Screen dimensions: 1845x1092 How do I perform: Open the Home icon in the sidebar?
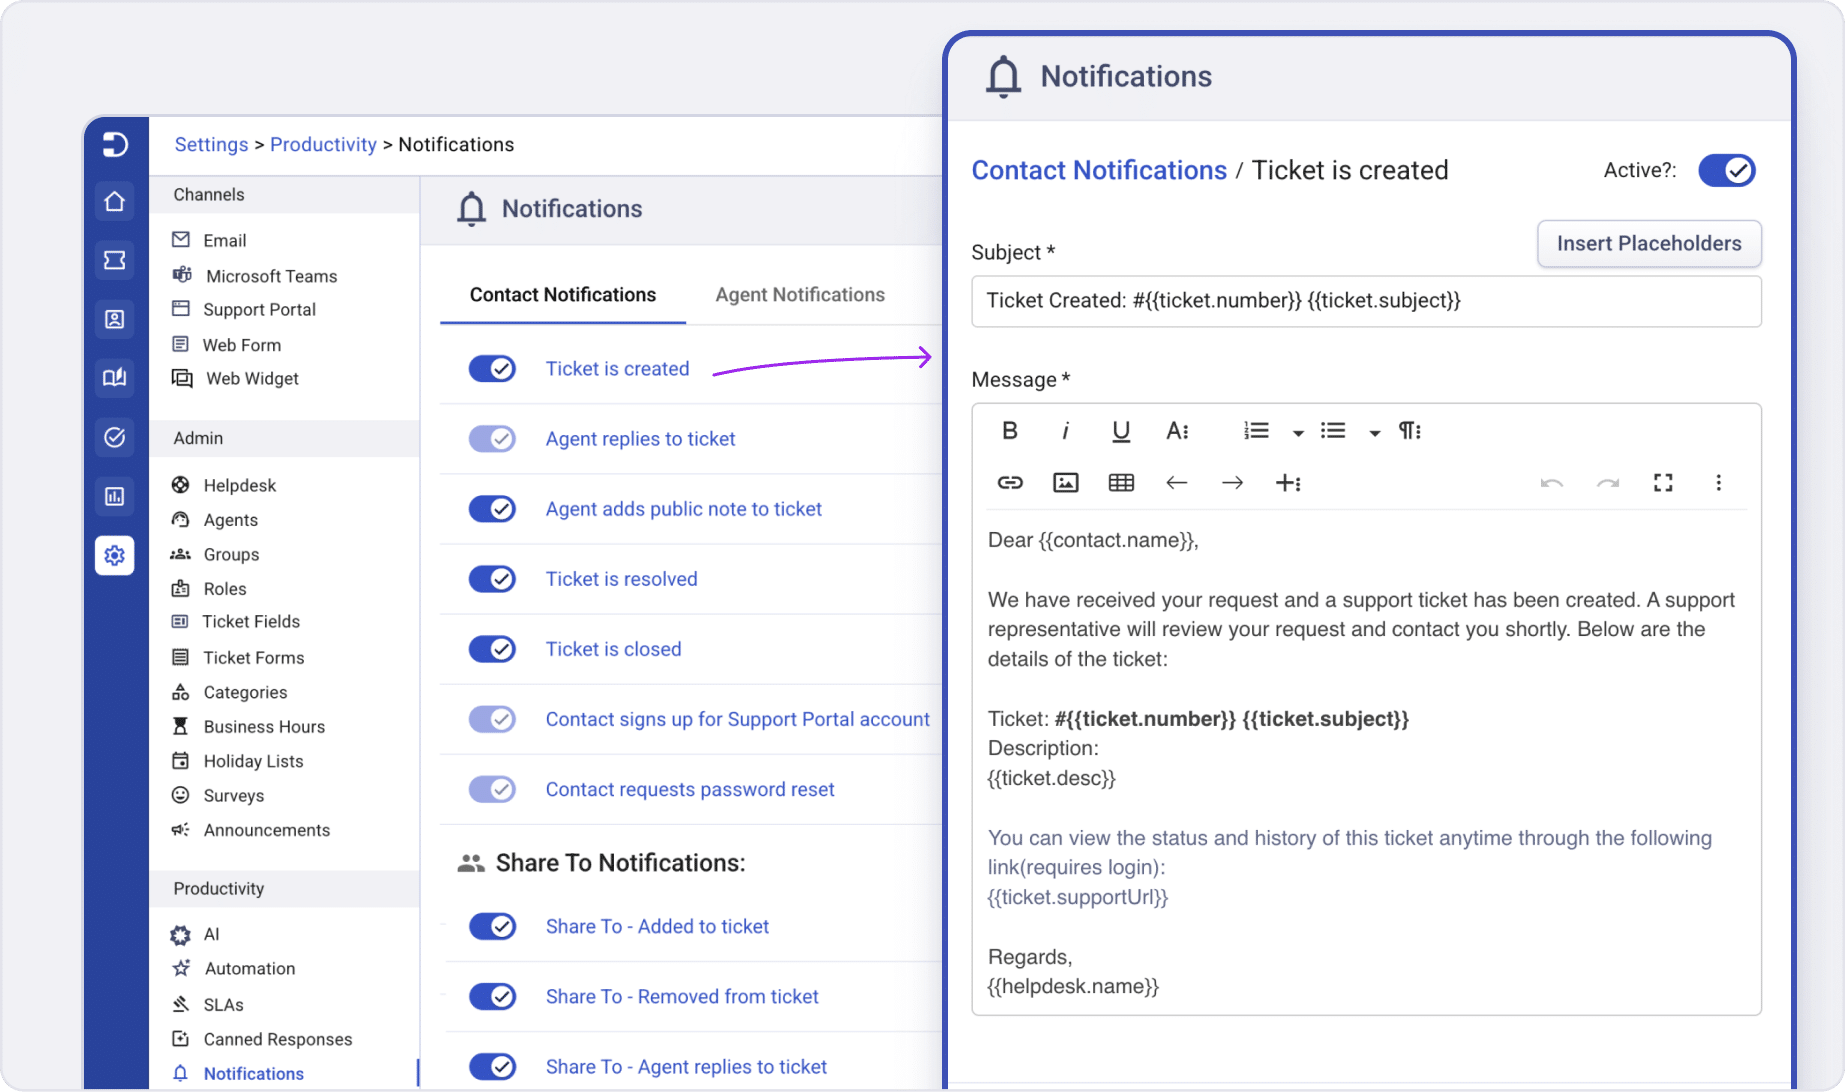tap(114, 201)
